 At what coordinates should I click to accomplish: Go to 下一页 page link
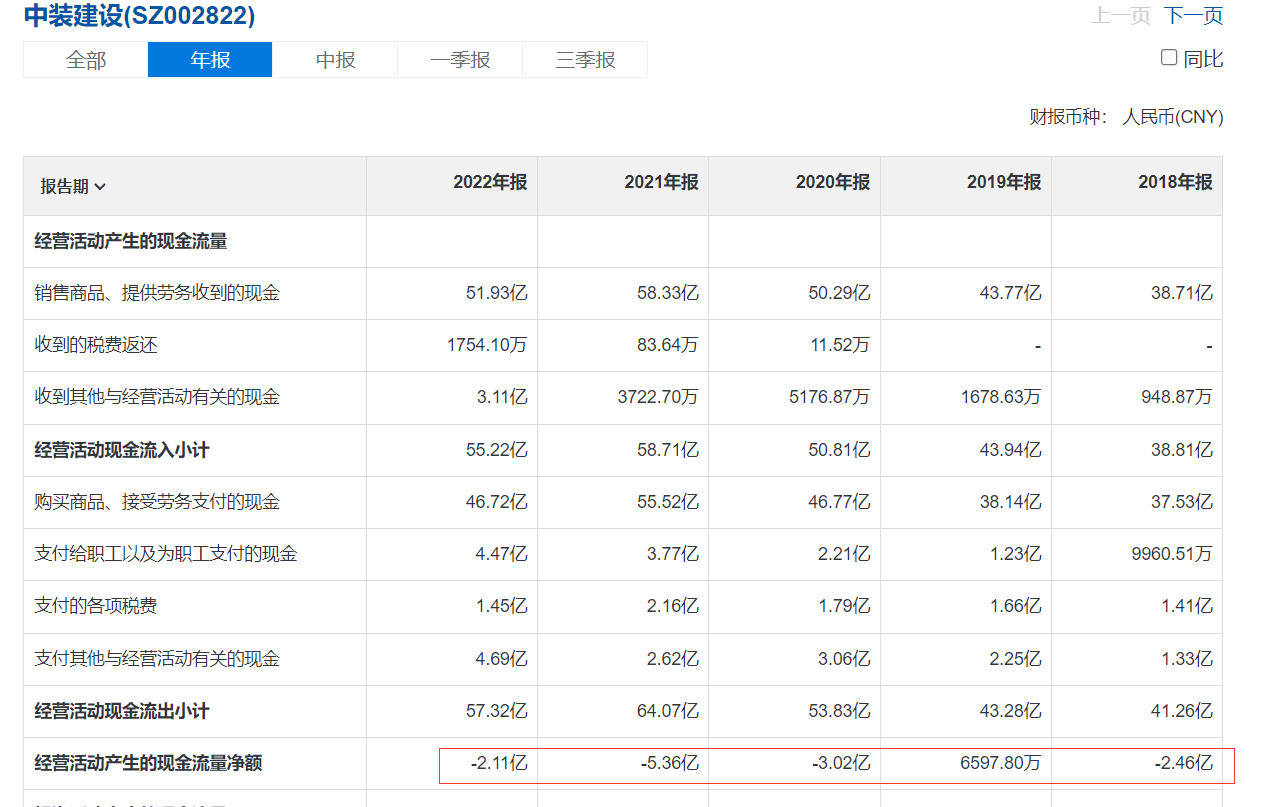pos(1193,16)
